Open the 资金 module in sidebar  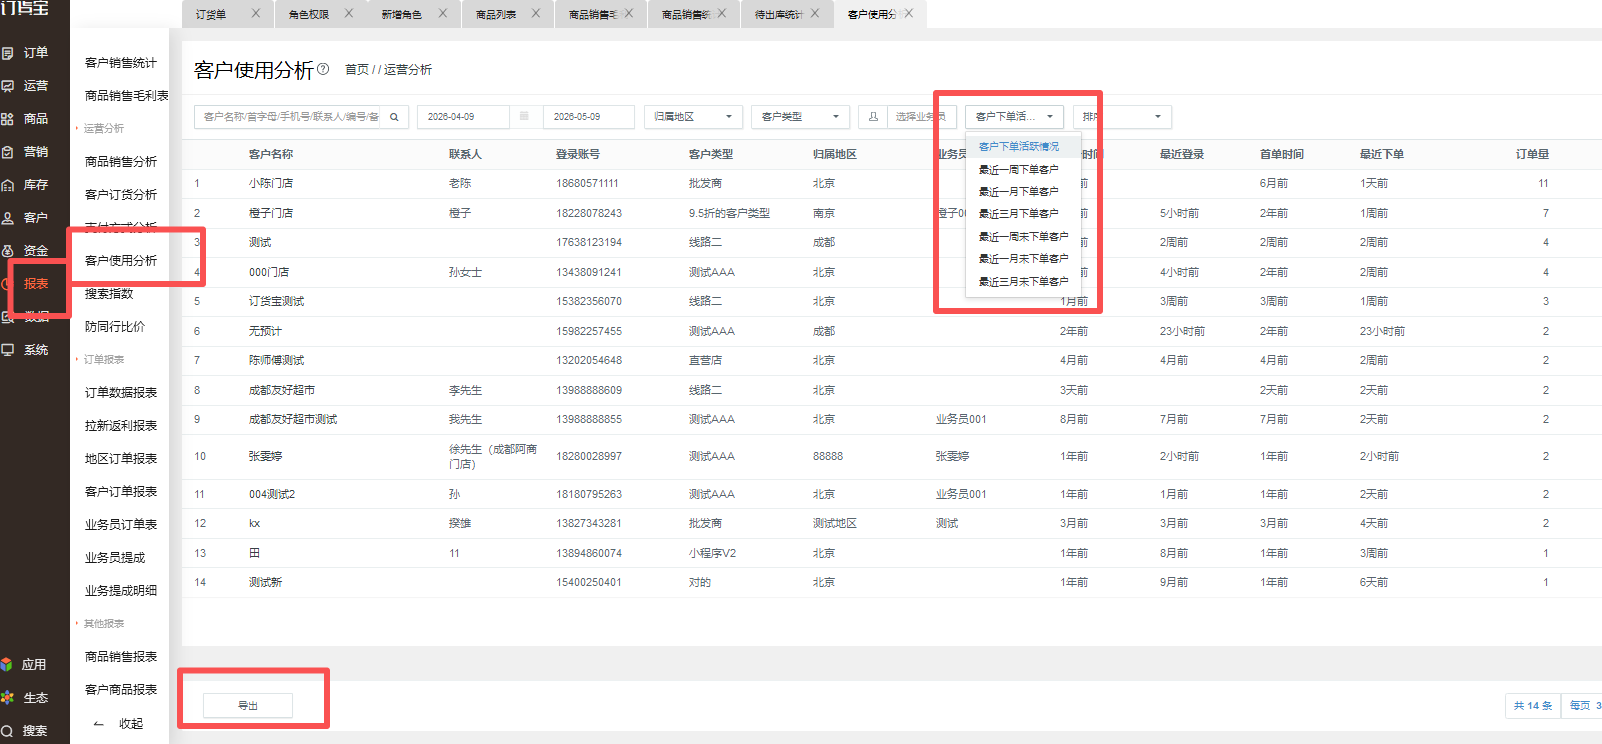25,251
